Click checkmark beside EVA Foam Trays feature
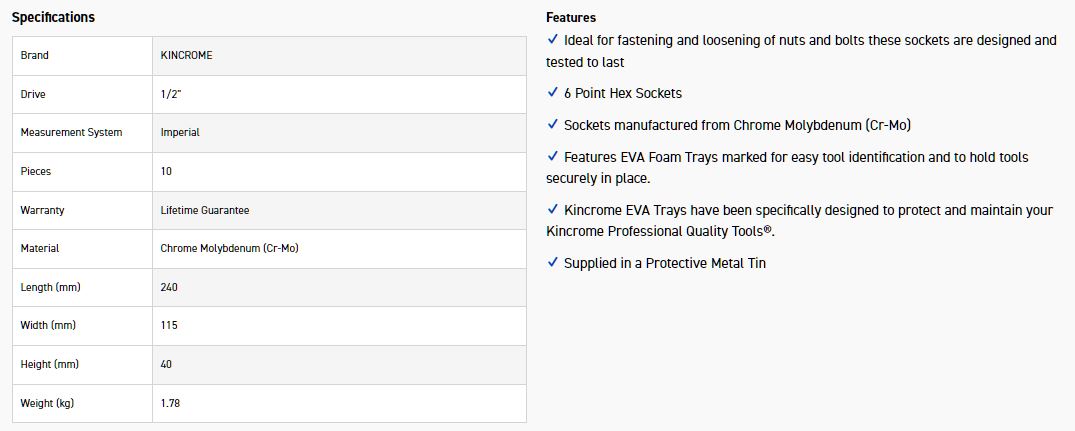This screenshot has height=431, width=1075. click(x=553, y=156)
